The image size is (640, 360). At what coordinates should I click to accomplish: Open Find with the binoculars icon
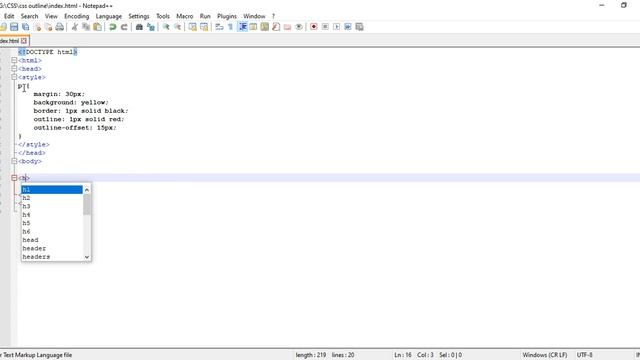pos(139,27)
